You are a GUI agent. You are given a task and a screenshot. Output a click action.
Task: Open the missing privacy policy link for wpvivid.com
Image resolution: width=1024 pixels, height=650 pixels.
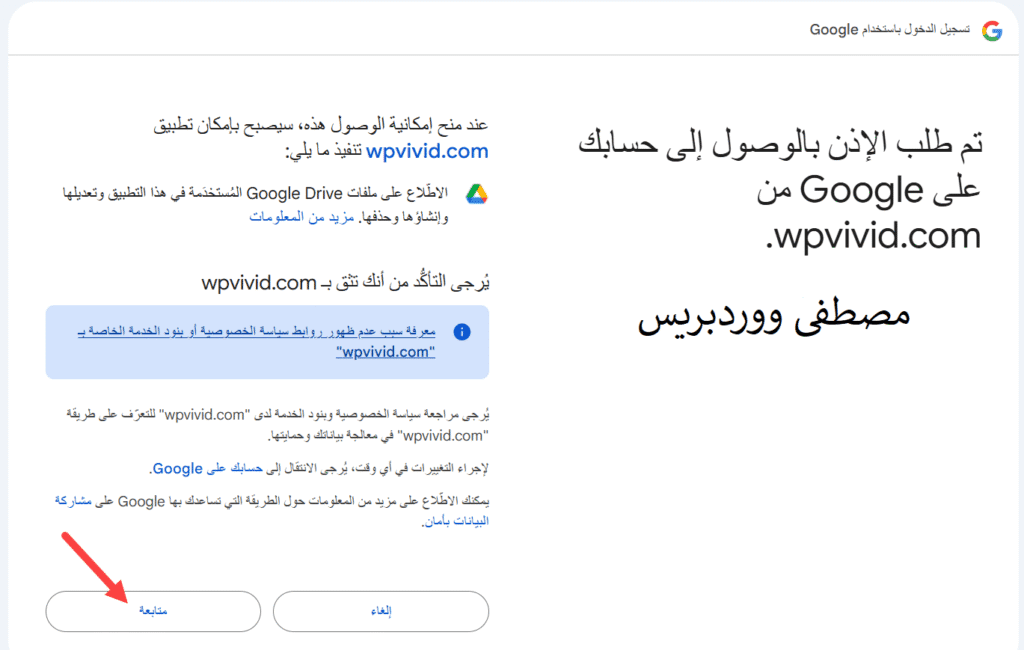pyautogui.click(x=256, y=341)
